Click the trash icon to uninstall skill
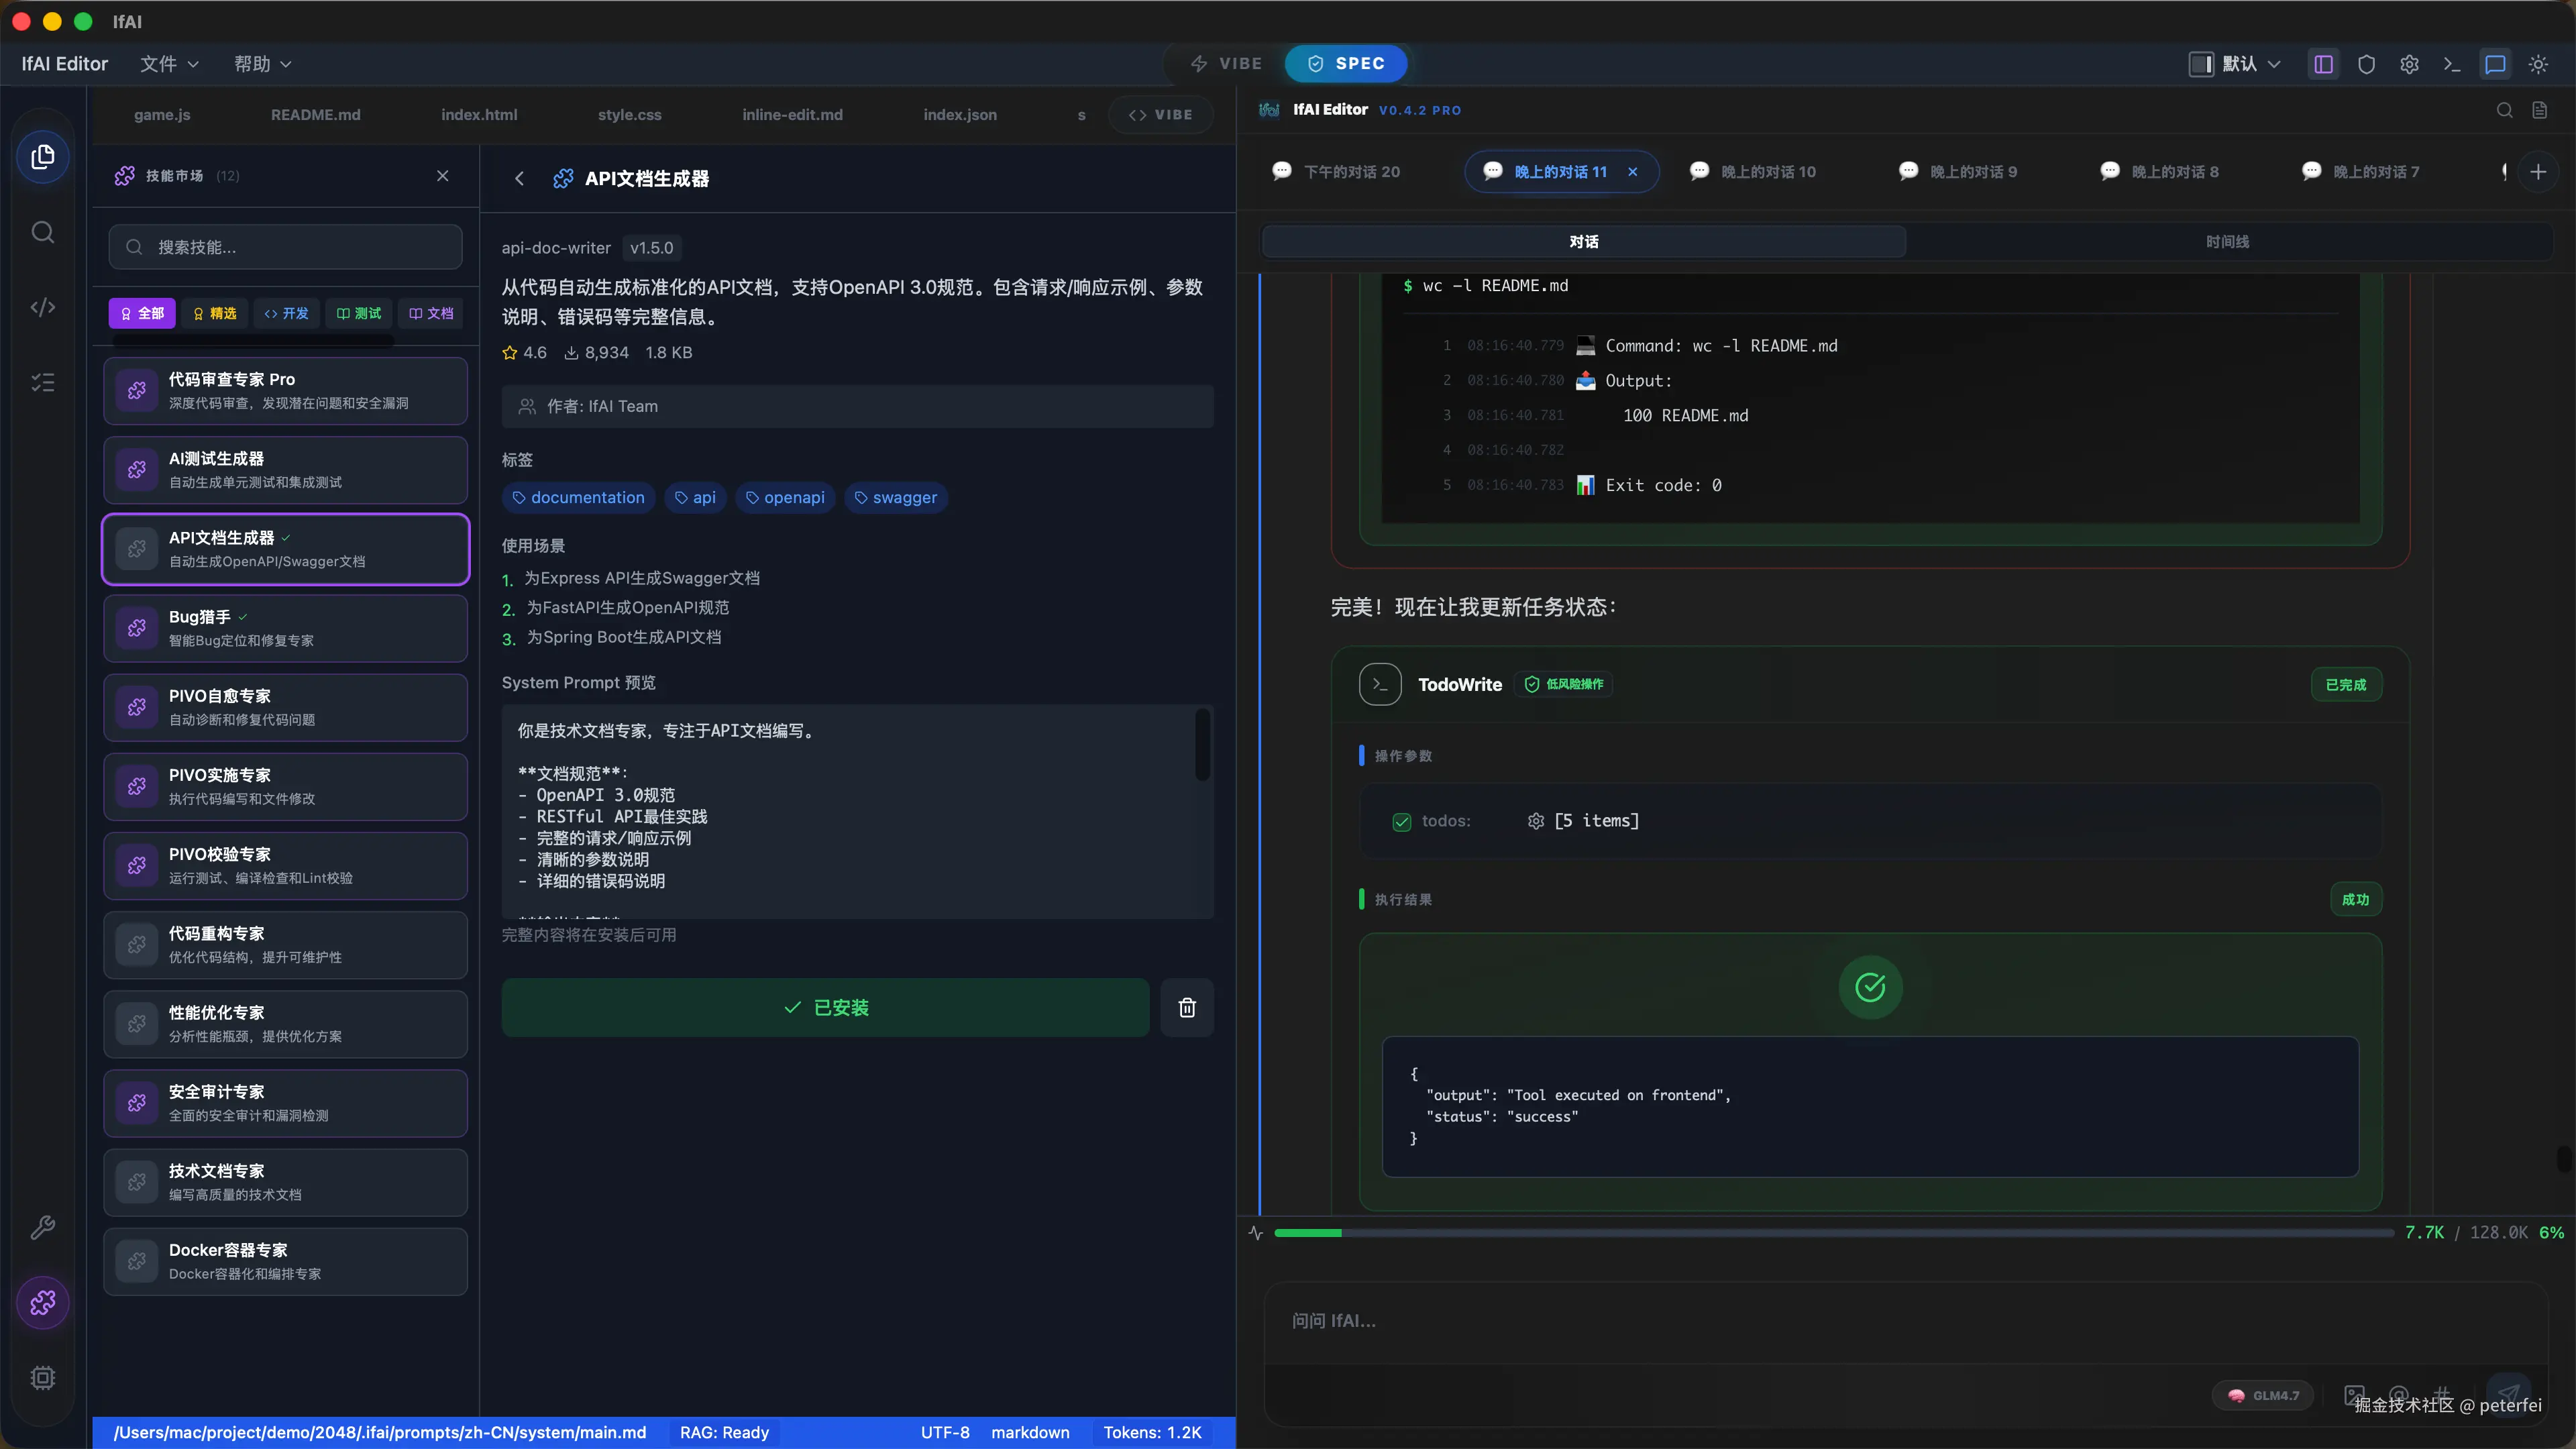 [1187, 1007]
